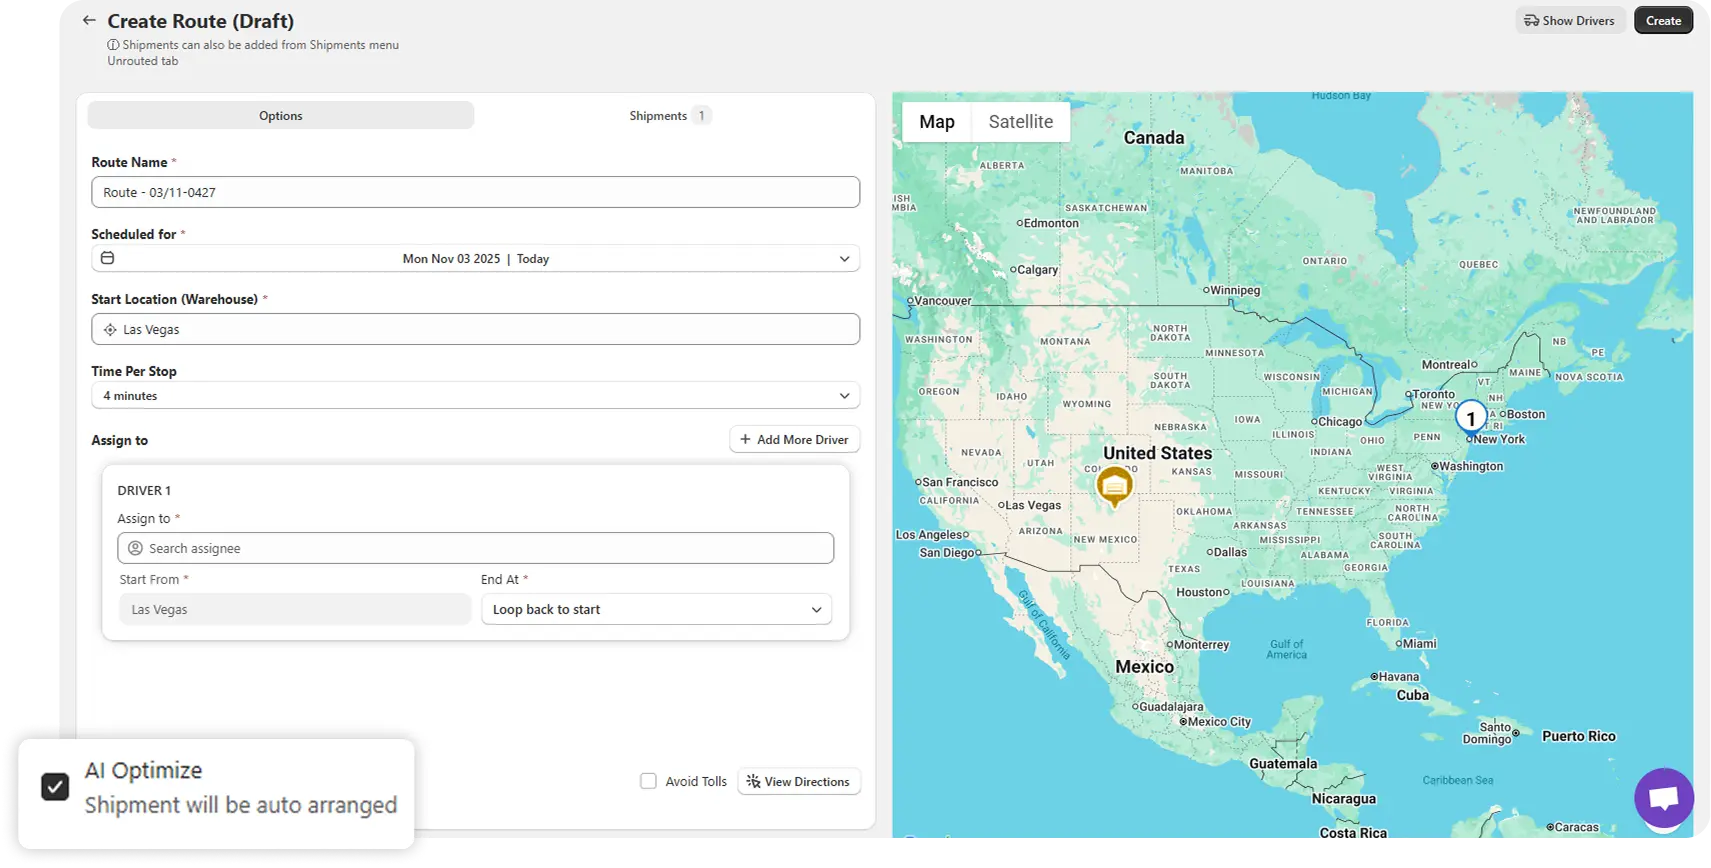Click the location crosshair icon in Start Location
Image resolution: width=1711 pixels, height=868 pixels.
pyautogui.click(x=110, y=330)
